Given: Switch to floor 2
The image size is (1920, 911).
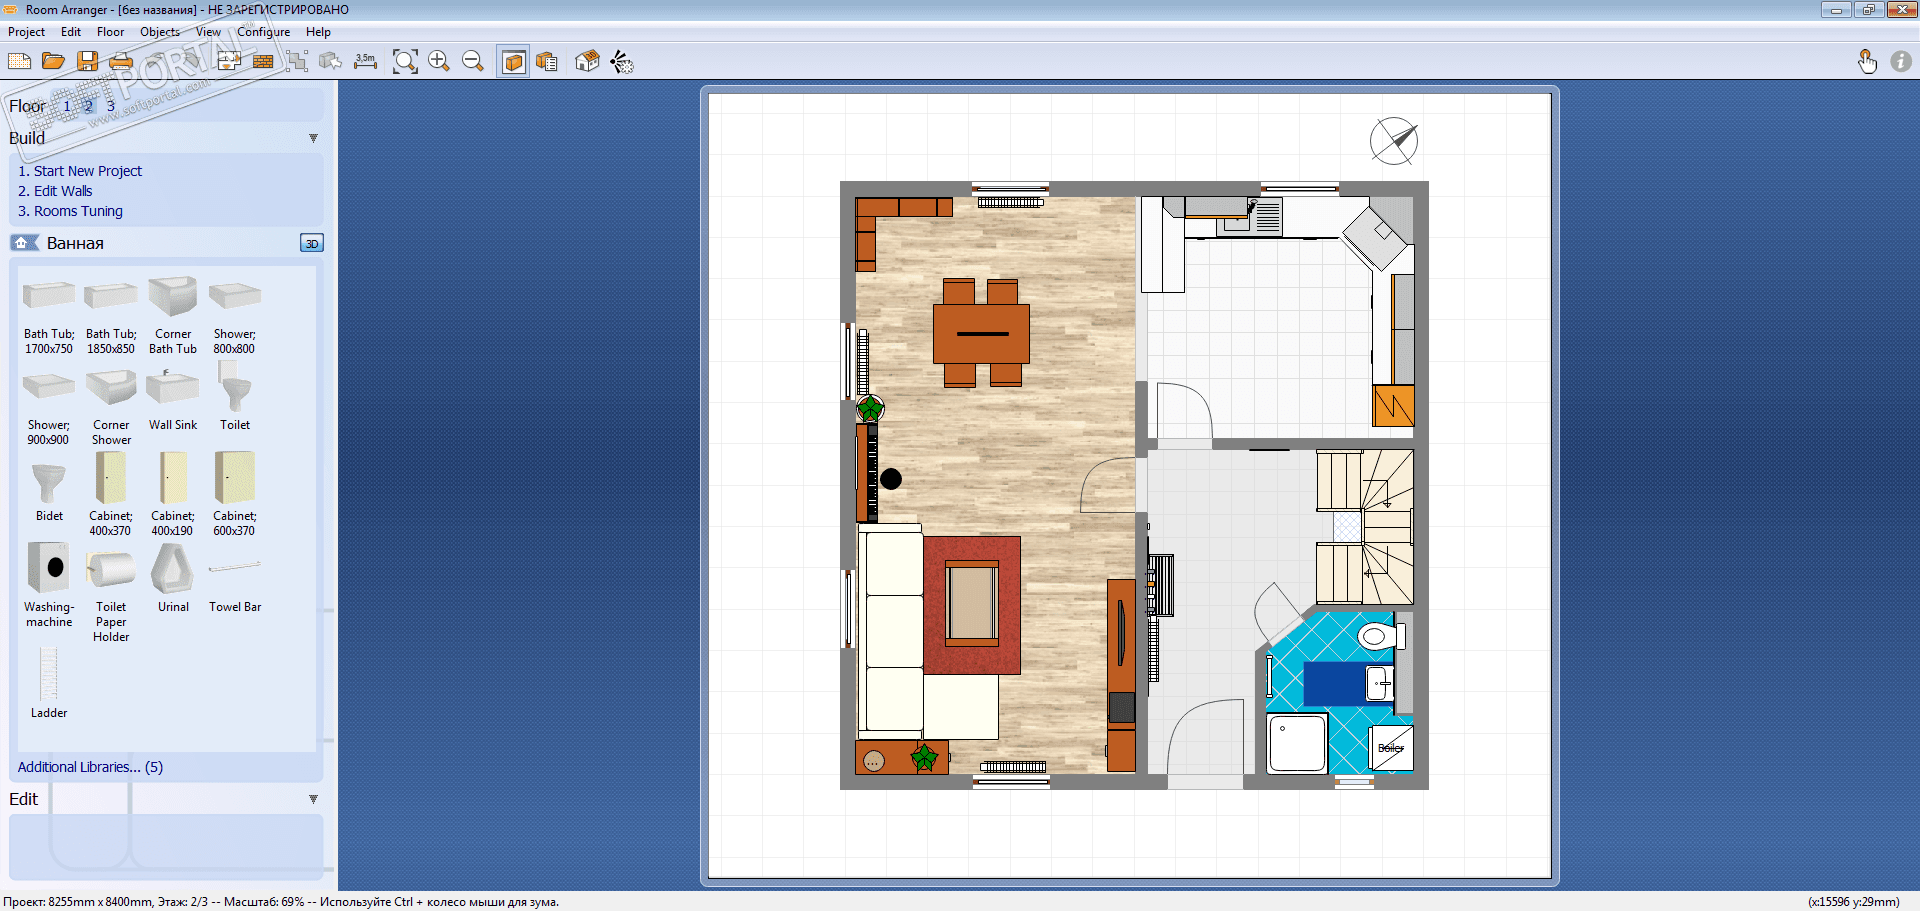Looking at the screenshot, I should coord(88,106).
